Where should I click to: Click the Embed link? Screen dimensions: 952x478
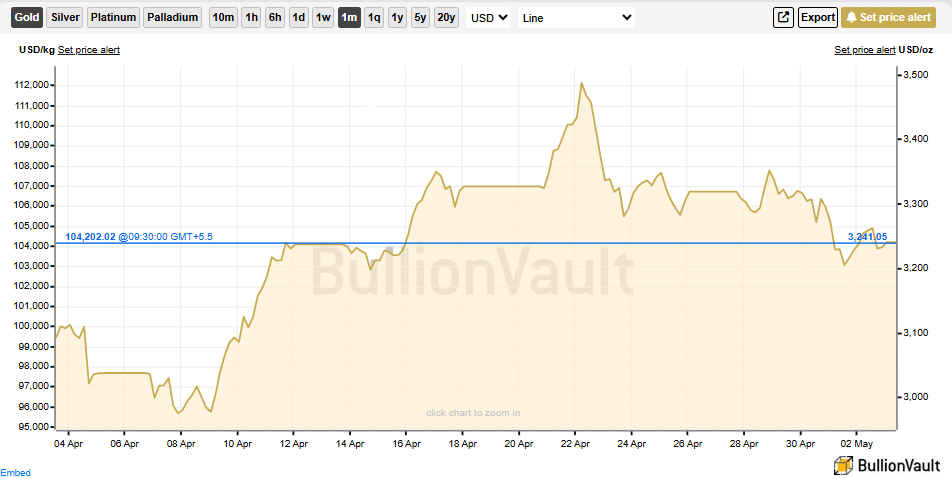pos(15,473)
